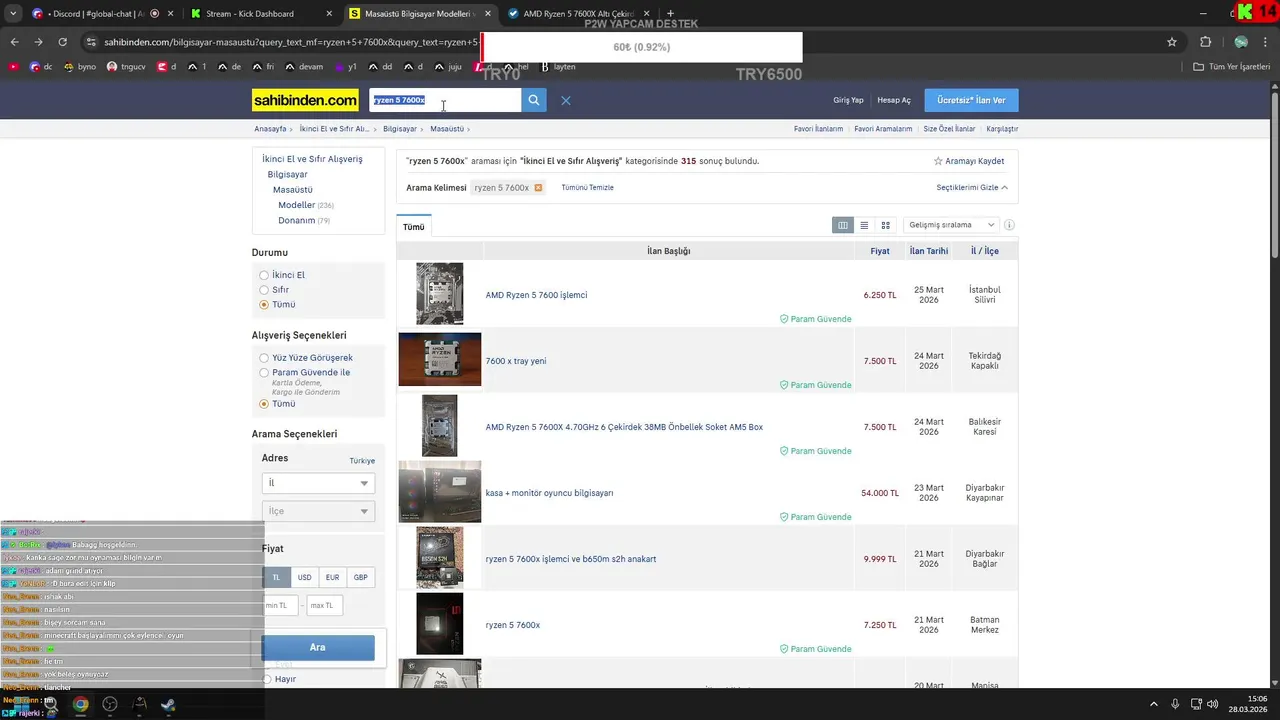Click the star icon of Aramayı Kaydet
Viewport: 1280px width, 720px height.
pos(938,161)
